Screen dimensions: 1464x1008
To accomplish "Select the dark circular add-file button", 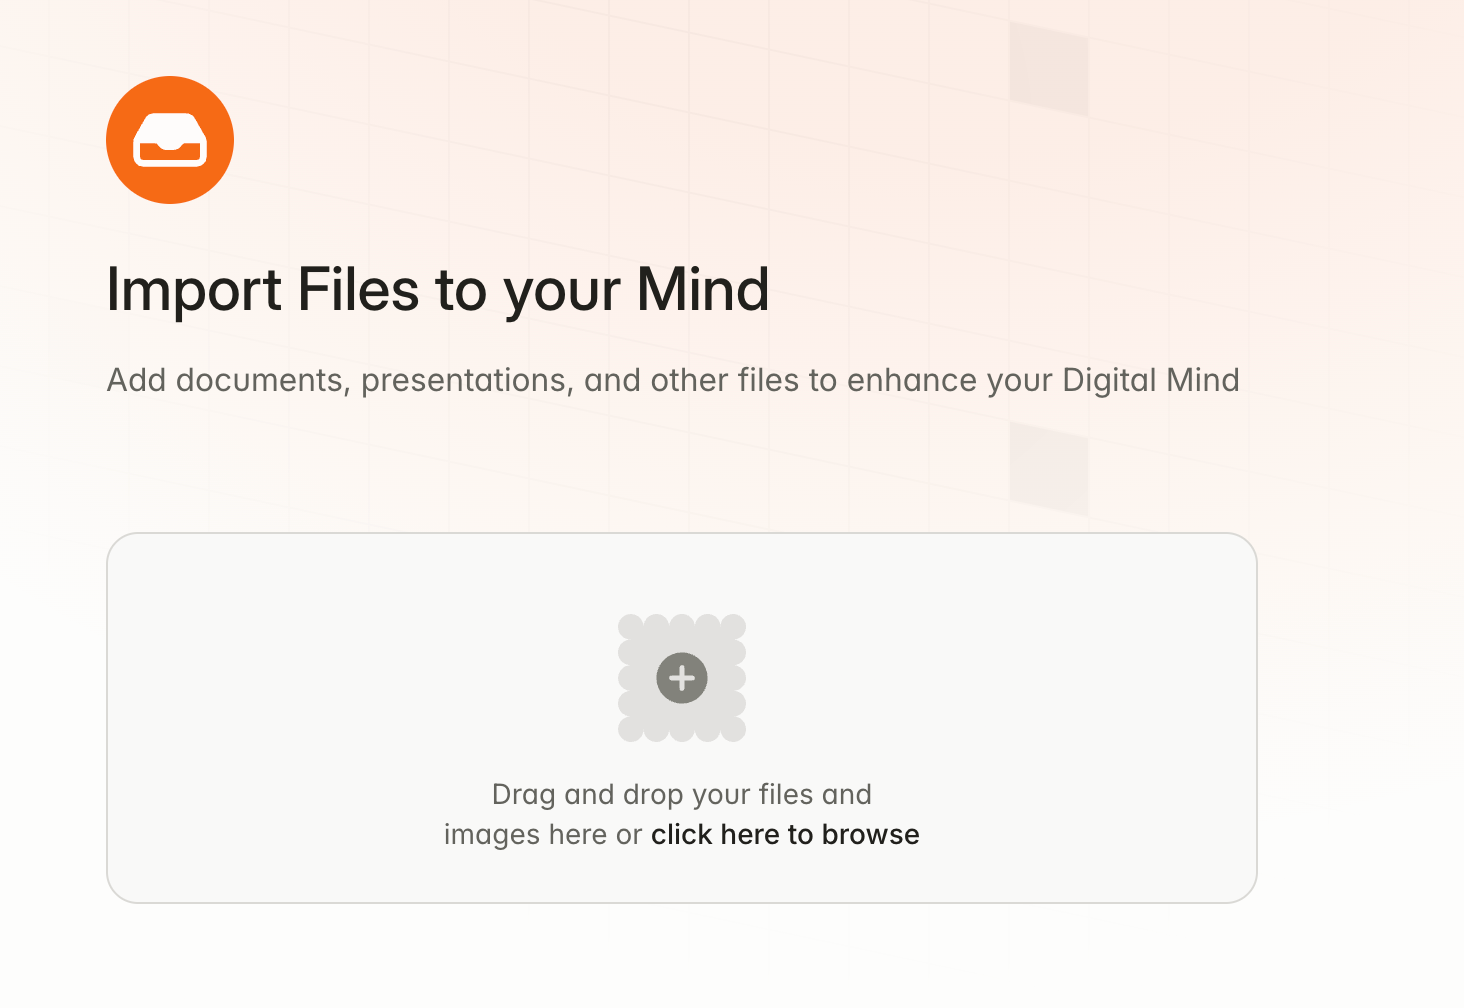I will pos(682,678).
